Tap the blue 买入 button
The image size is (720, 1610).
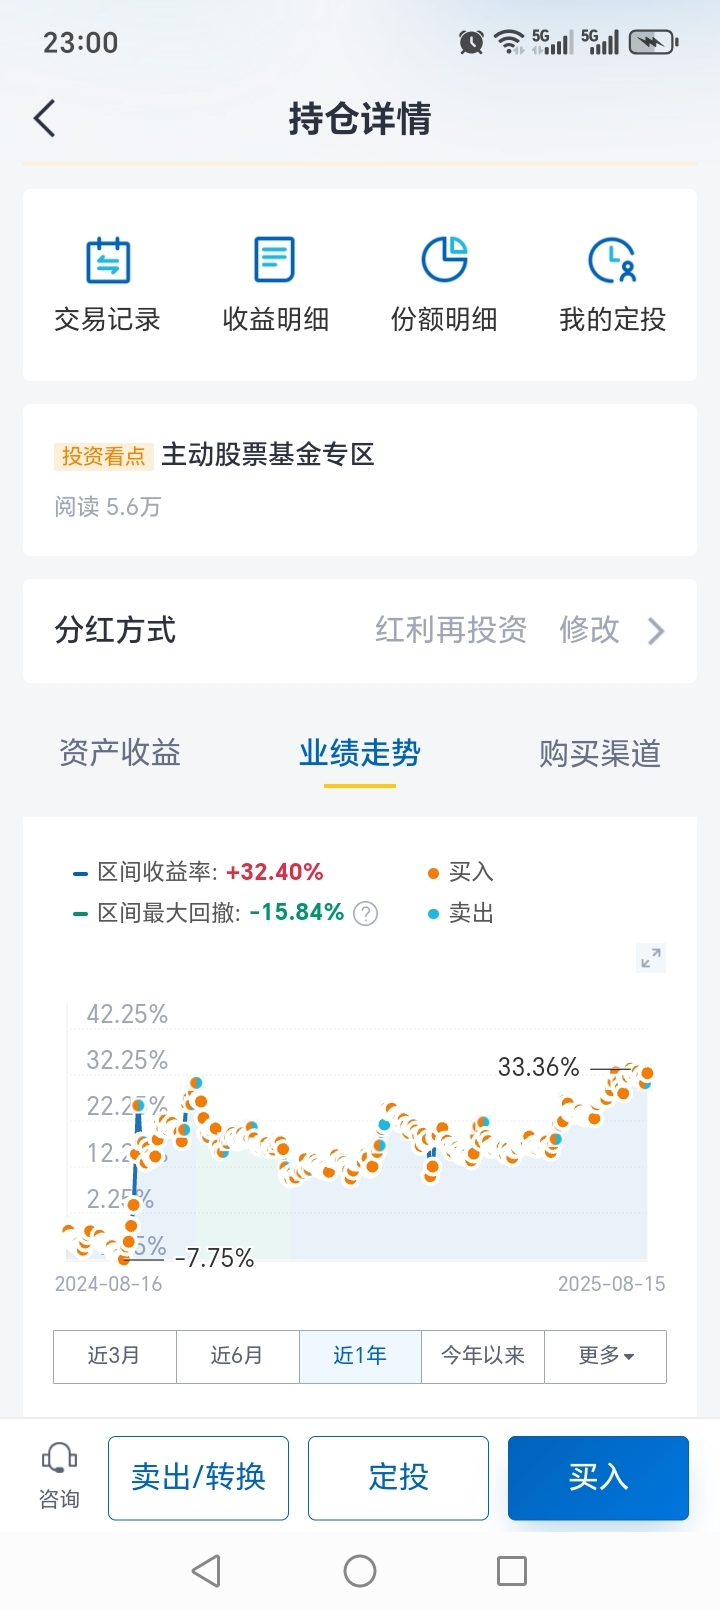[x=598, y=1477]
